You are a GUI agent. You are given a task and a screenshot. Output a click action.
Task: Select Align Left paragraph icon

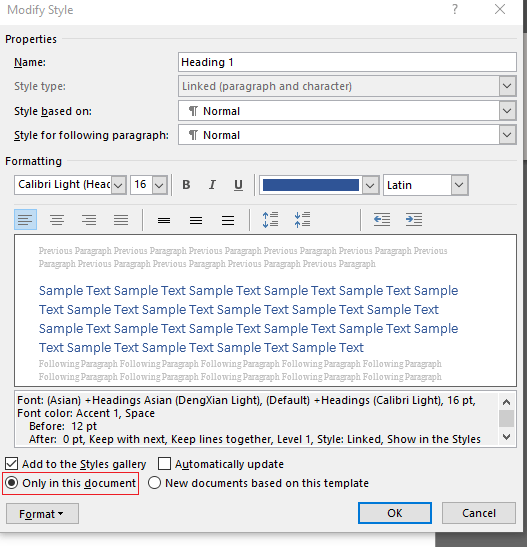[25, 220]
